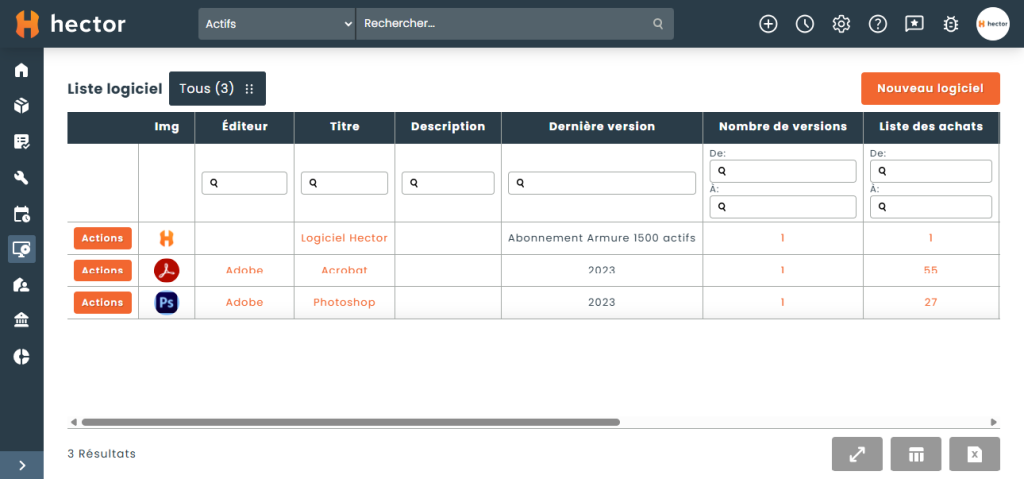Image resolution: width=1024 pixels, height=479 pixels.
Task: Click the Éditeur column filter field
Action: point(244,183)
